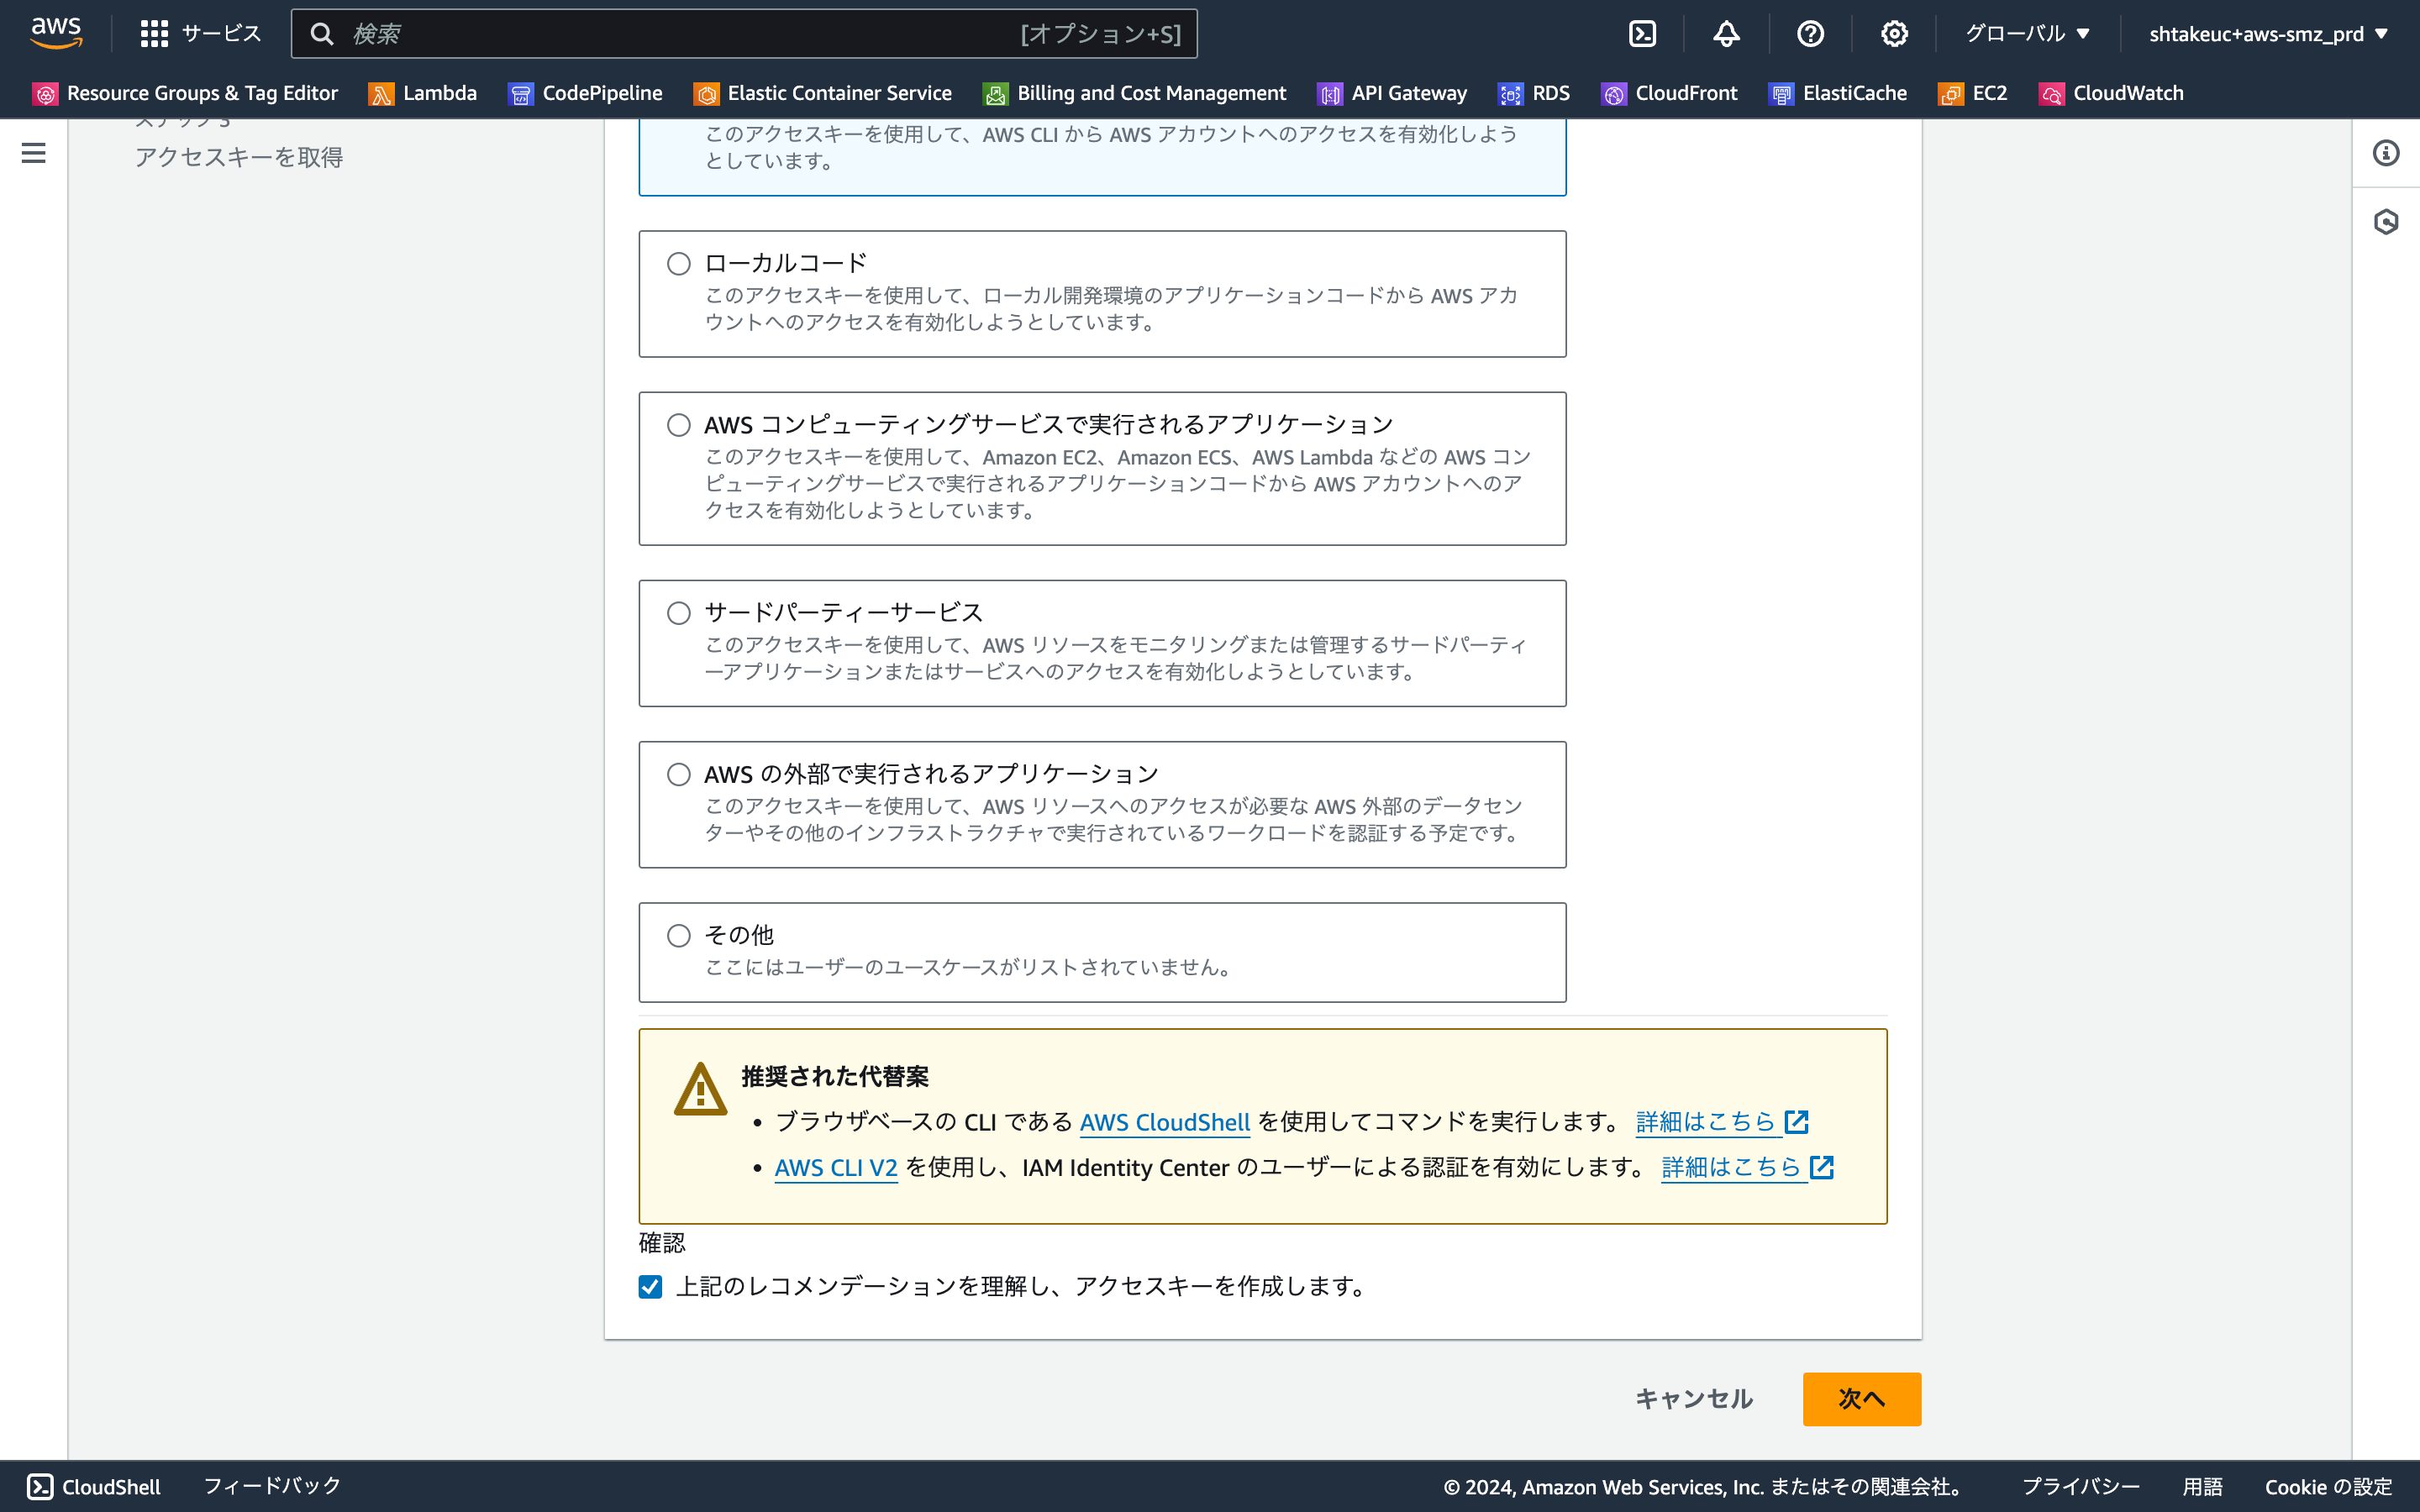This screenshot has width=2420, height=1512.
Task: Open the AWS CloudShell link
Action: pyautogui.click(x=1165, y=1122)
